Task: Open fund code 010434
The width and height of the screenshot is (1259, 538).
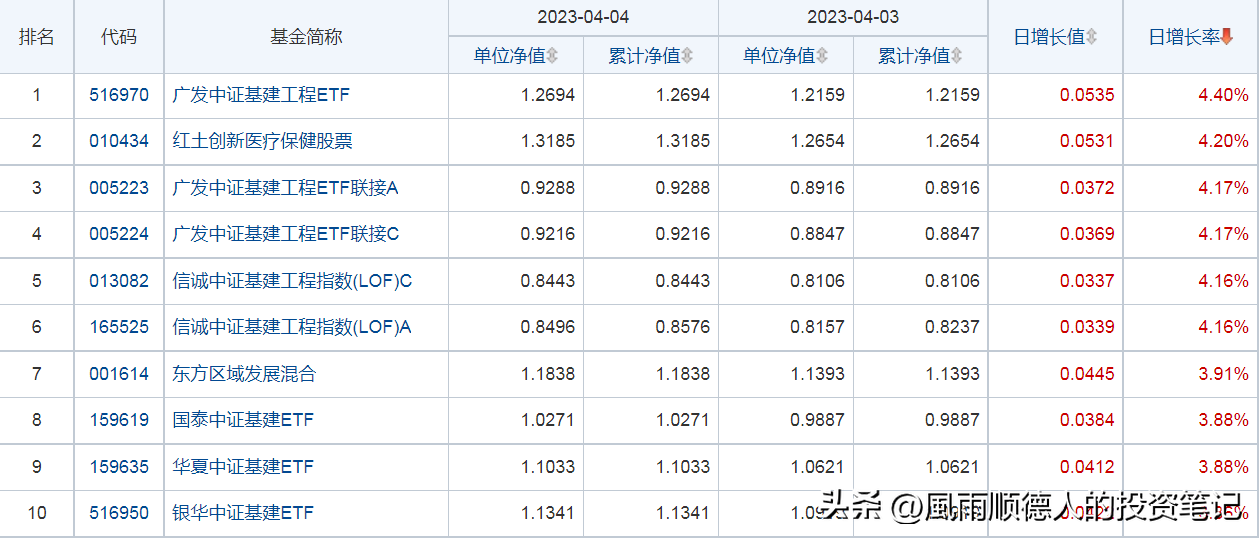Action: point(119,141)
